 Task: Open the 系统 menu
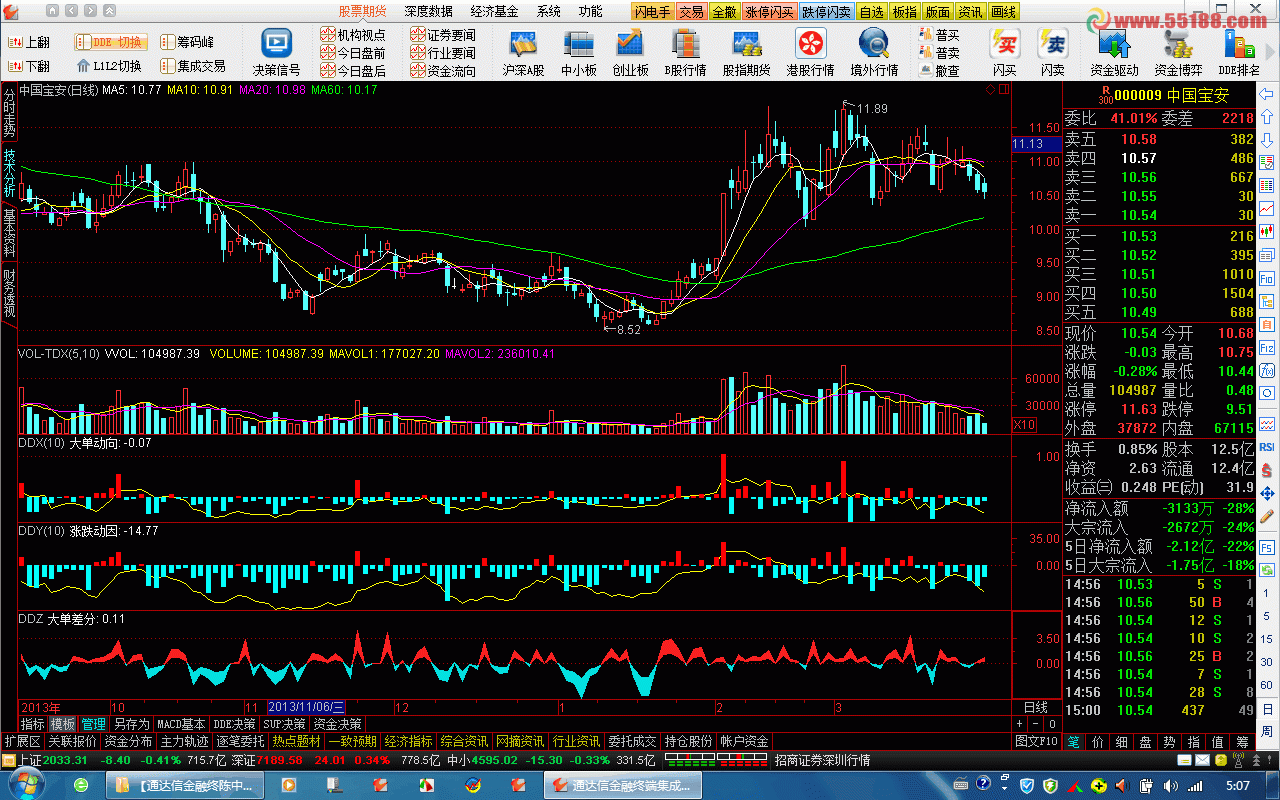pyautogui.click(x=548, y=12)
